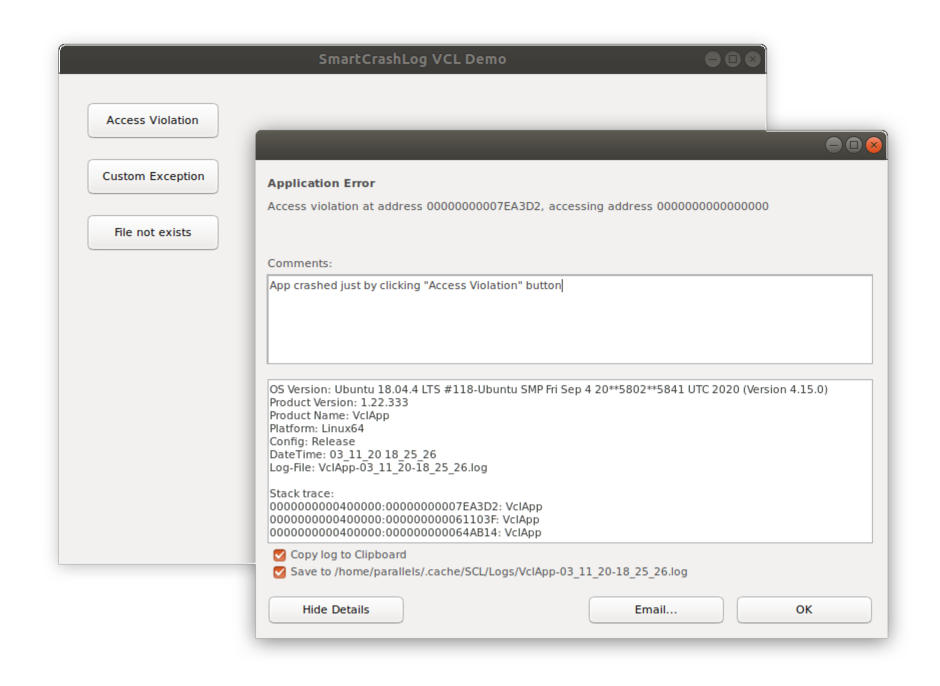Click the 'Stack trace:' heading line
The image size is (940, 686).
coord(302,494)
